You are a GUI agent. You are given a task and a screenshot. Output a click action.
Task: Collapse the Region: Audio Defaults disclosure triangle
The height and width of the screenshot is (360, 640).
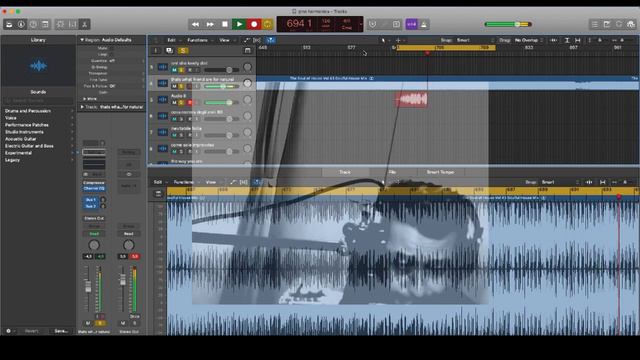coord(82,40)
